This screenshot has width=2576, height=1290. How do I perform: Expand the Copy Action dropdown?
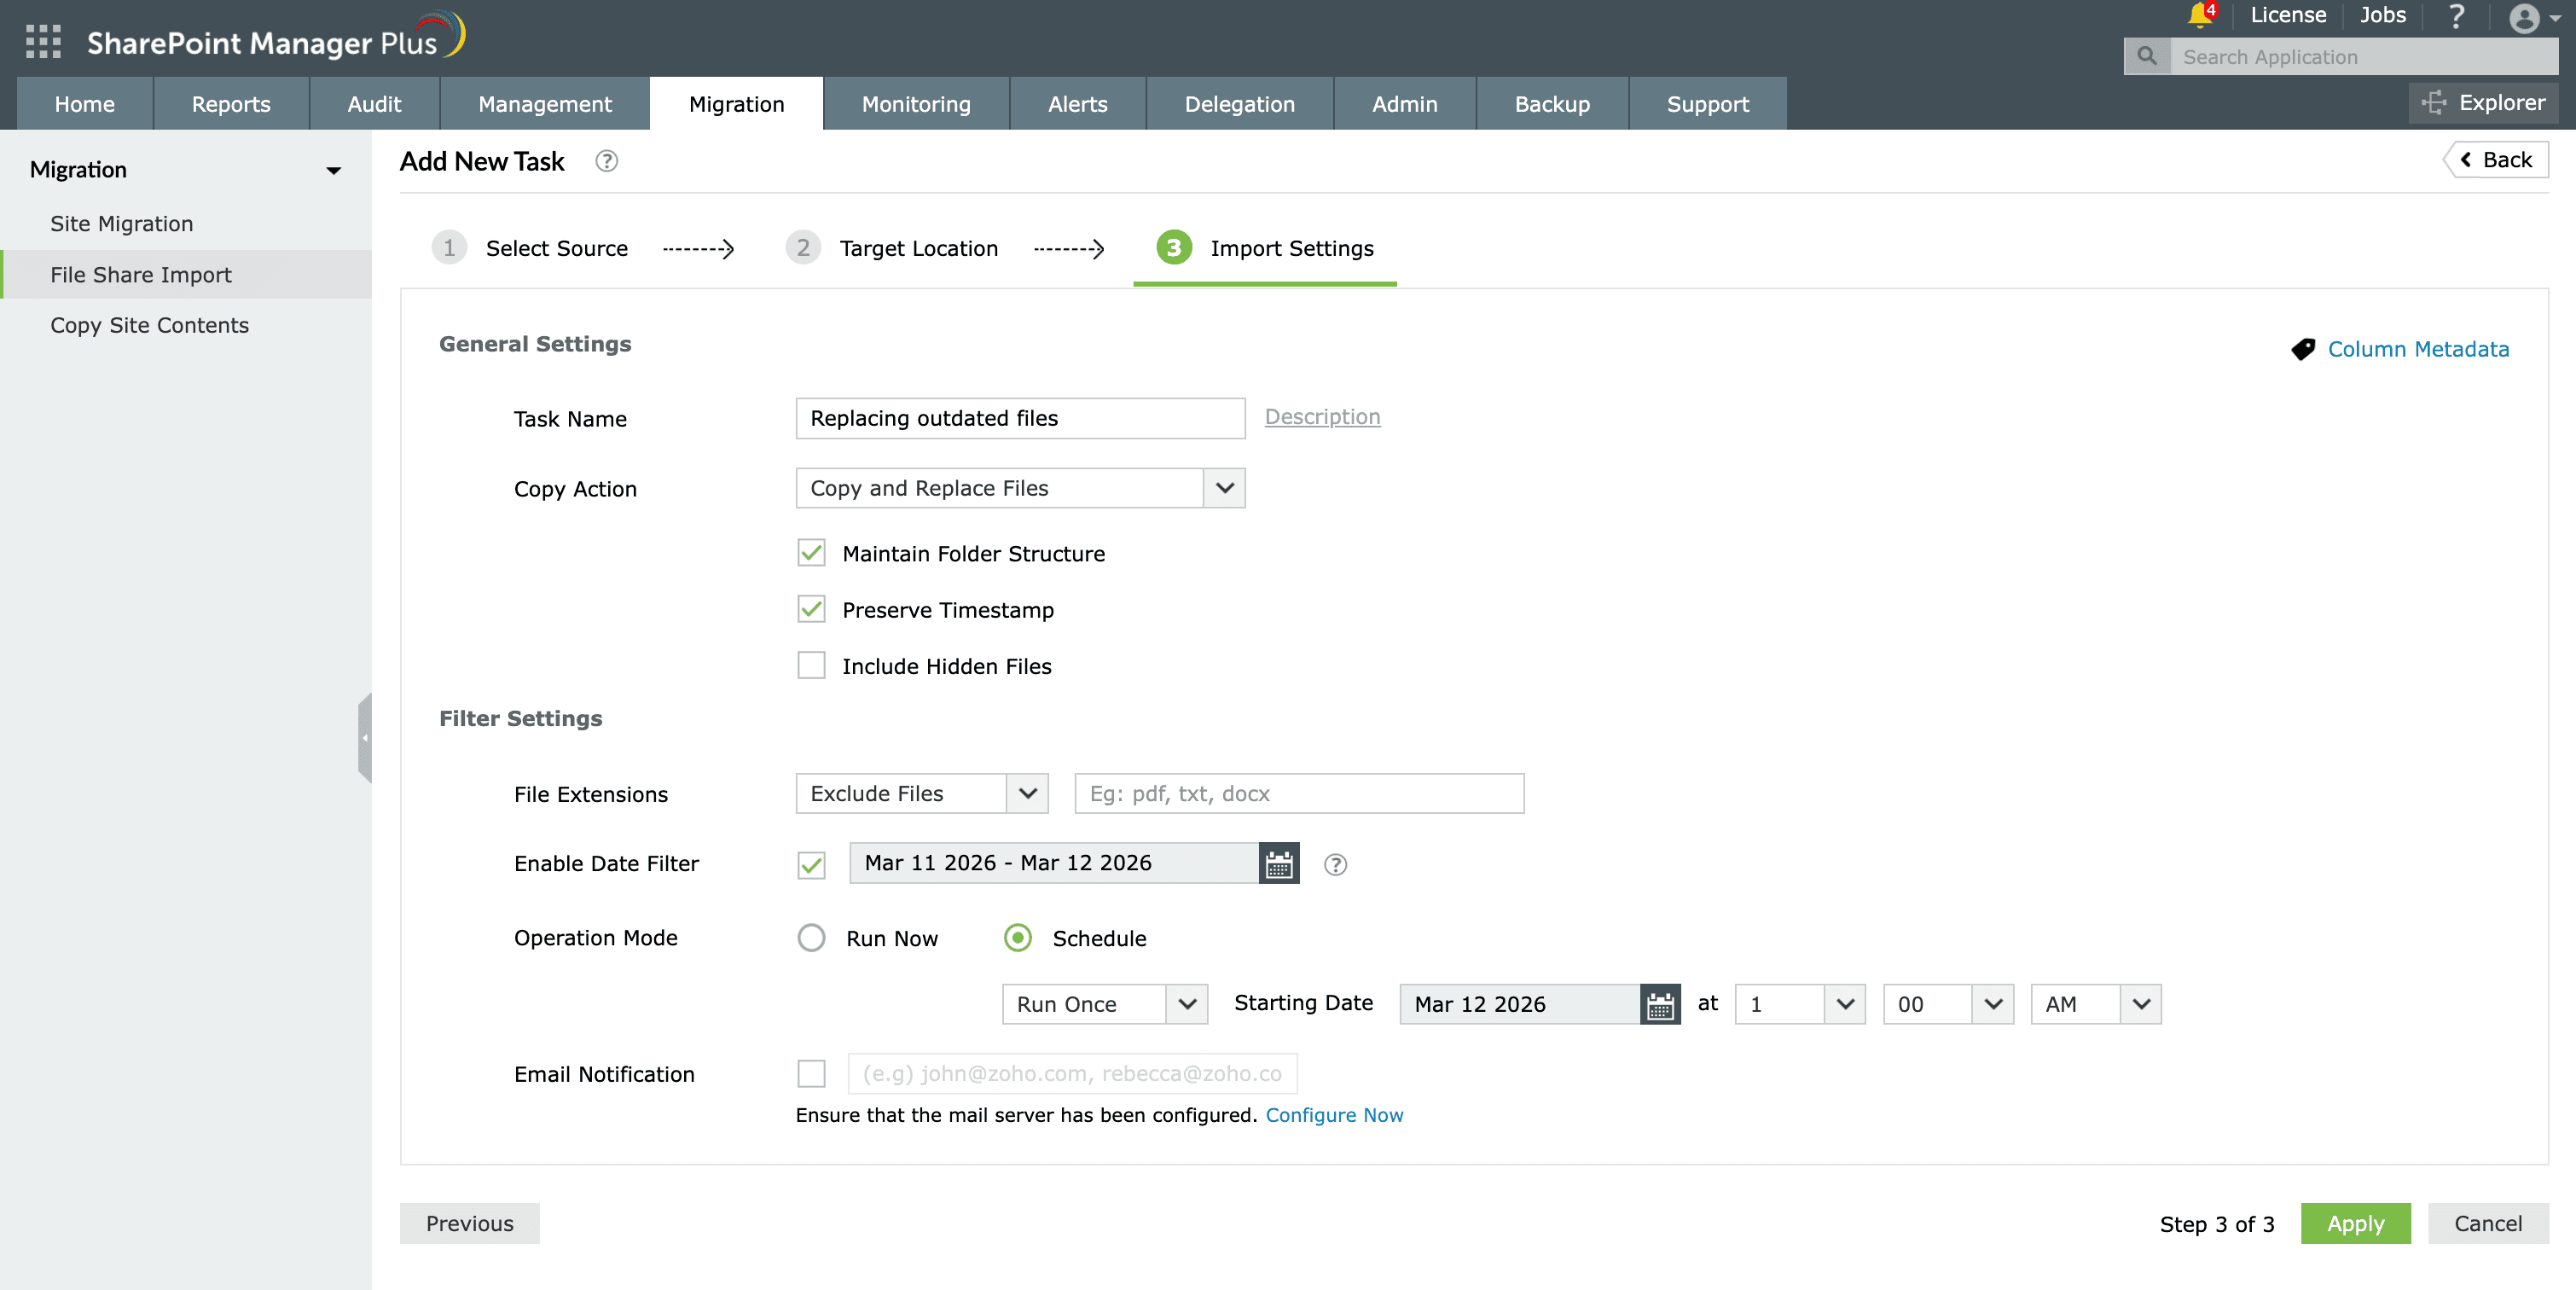pos(1224,488)
